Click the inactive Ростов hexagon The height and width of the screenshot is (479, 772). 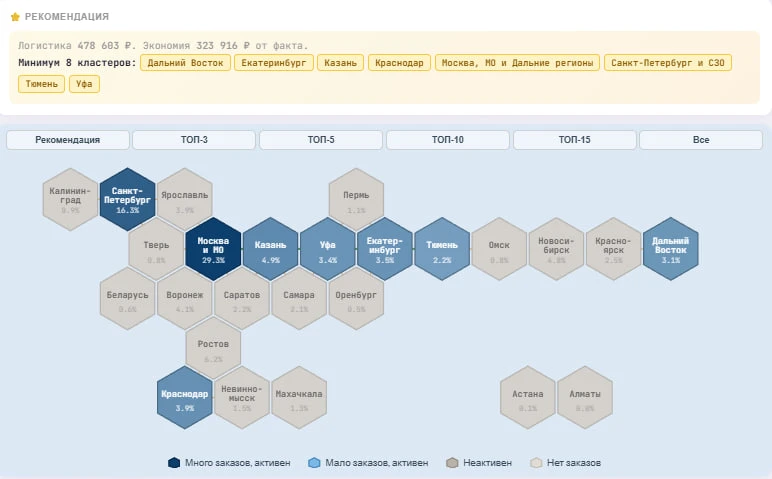[x=213, y=347]
